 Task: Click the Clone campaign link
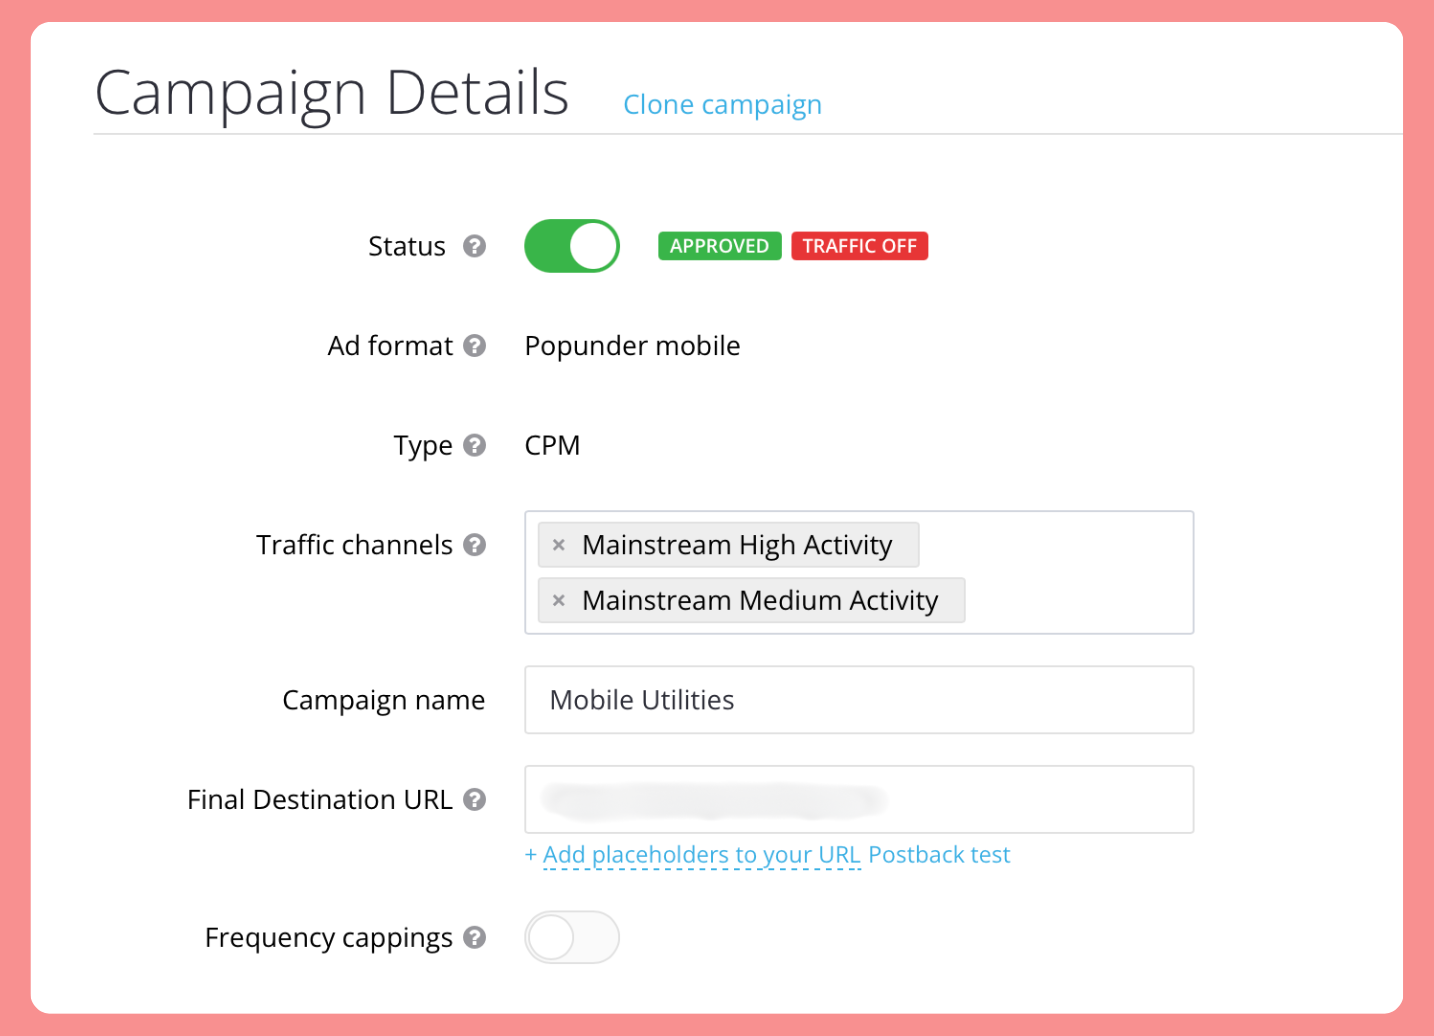[x=722, y=105]
